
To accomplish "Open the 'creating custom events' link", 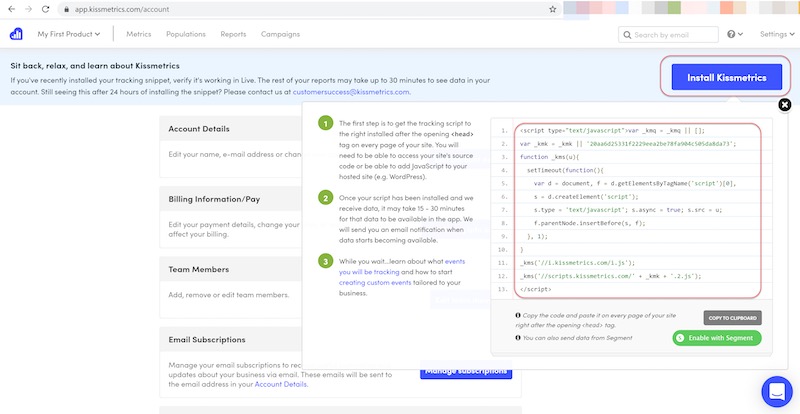I will (375, 282).
